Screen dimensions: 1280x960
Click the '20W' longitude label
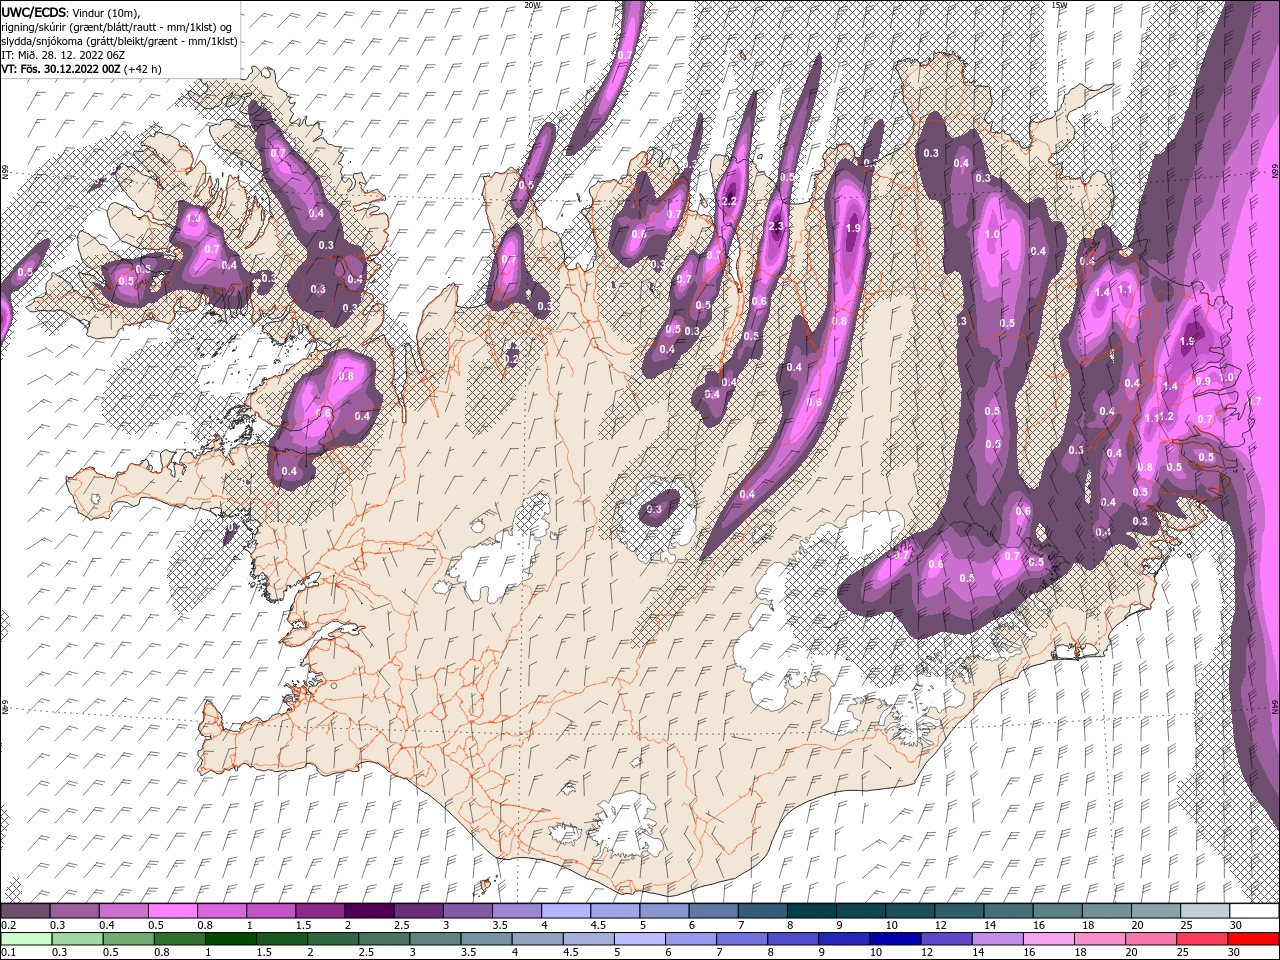pyautogui.click(x=532, y=5)
